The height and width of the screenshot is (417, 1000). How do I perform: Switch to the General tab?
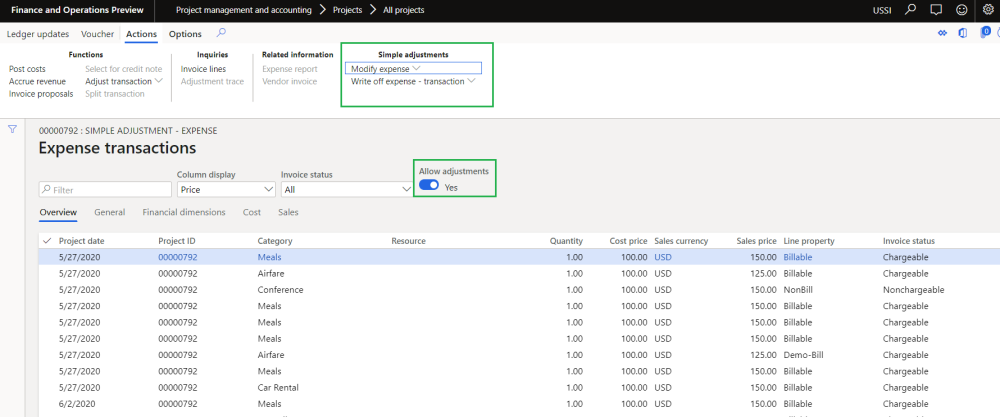[x=110, y=212]
